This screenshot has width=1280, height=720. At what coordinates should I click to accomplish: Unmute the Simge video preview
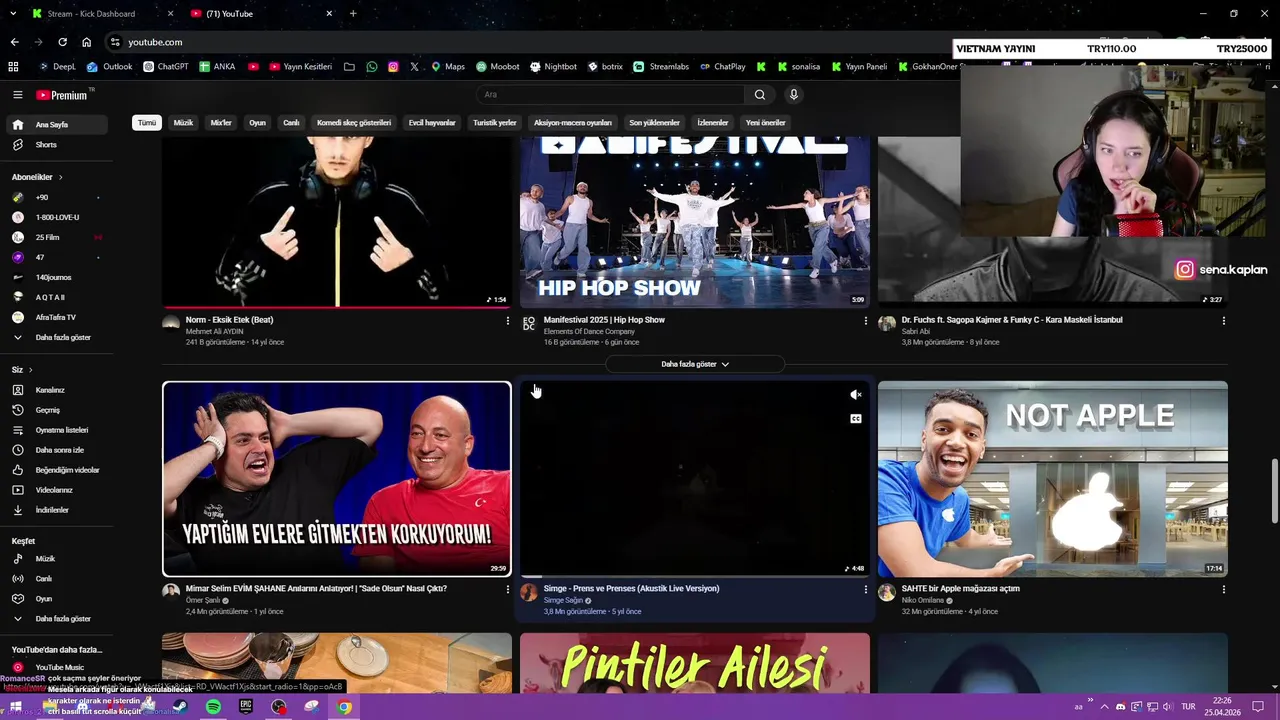click(x=856, y=395)
